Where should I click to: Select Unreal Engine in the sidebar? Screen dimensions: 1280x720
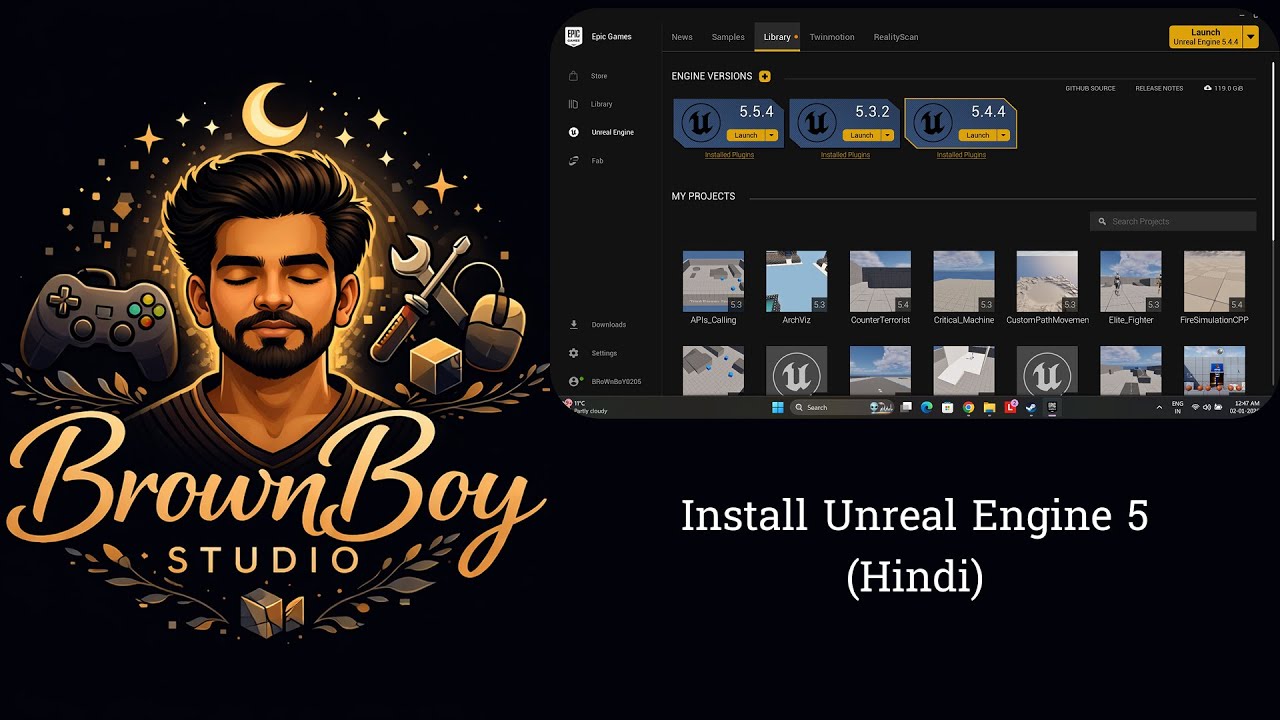(x=601, y=132)
